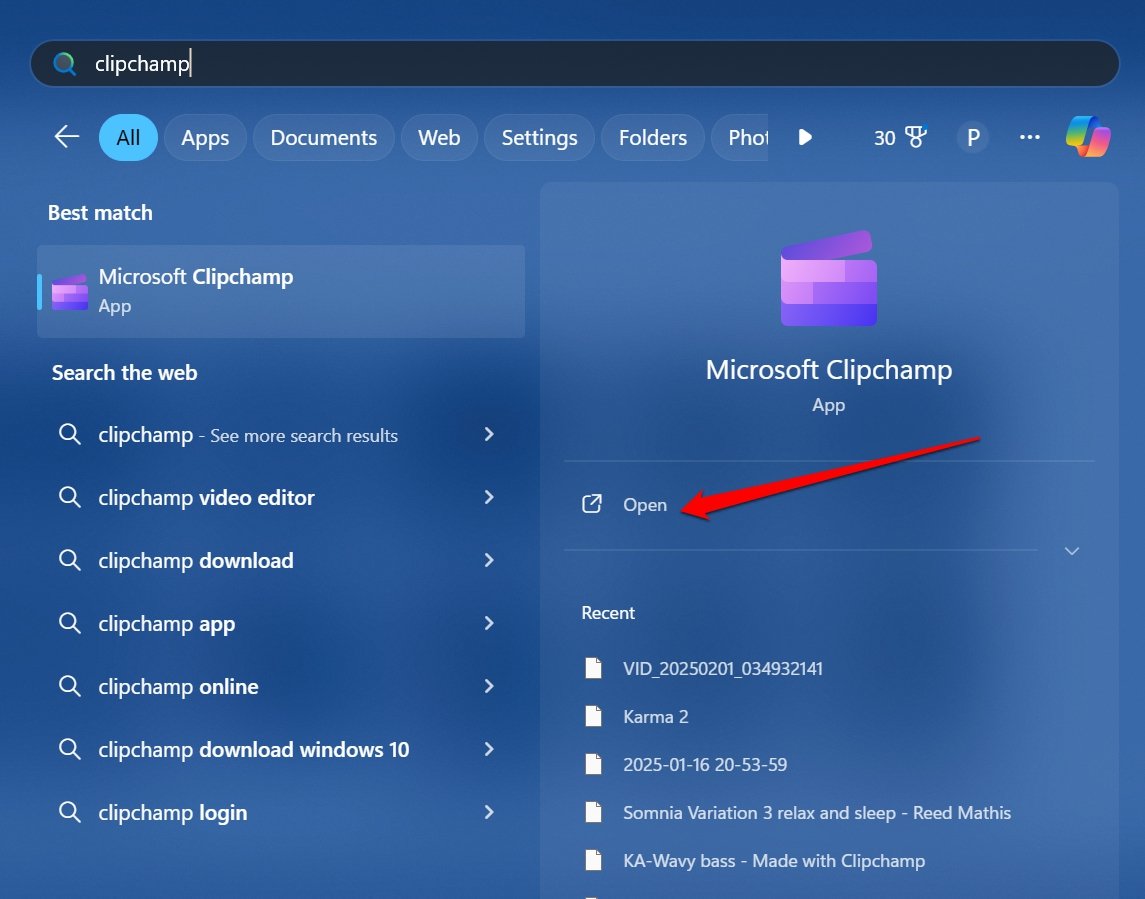Image resolution: width=1145 pixels, height=899 pixels.
Task: Click magnifier icon beside clipchamp login
Action: (69, 812)
